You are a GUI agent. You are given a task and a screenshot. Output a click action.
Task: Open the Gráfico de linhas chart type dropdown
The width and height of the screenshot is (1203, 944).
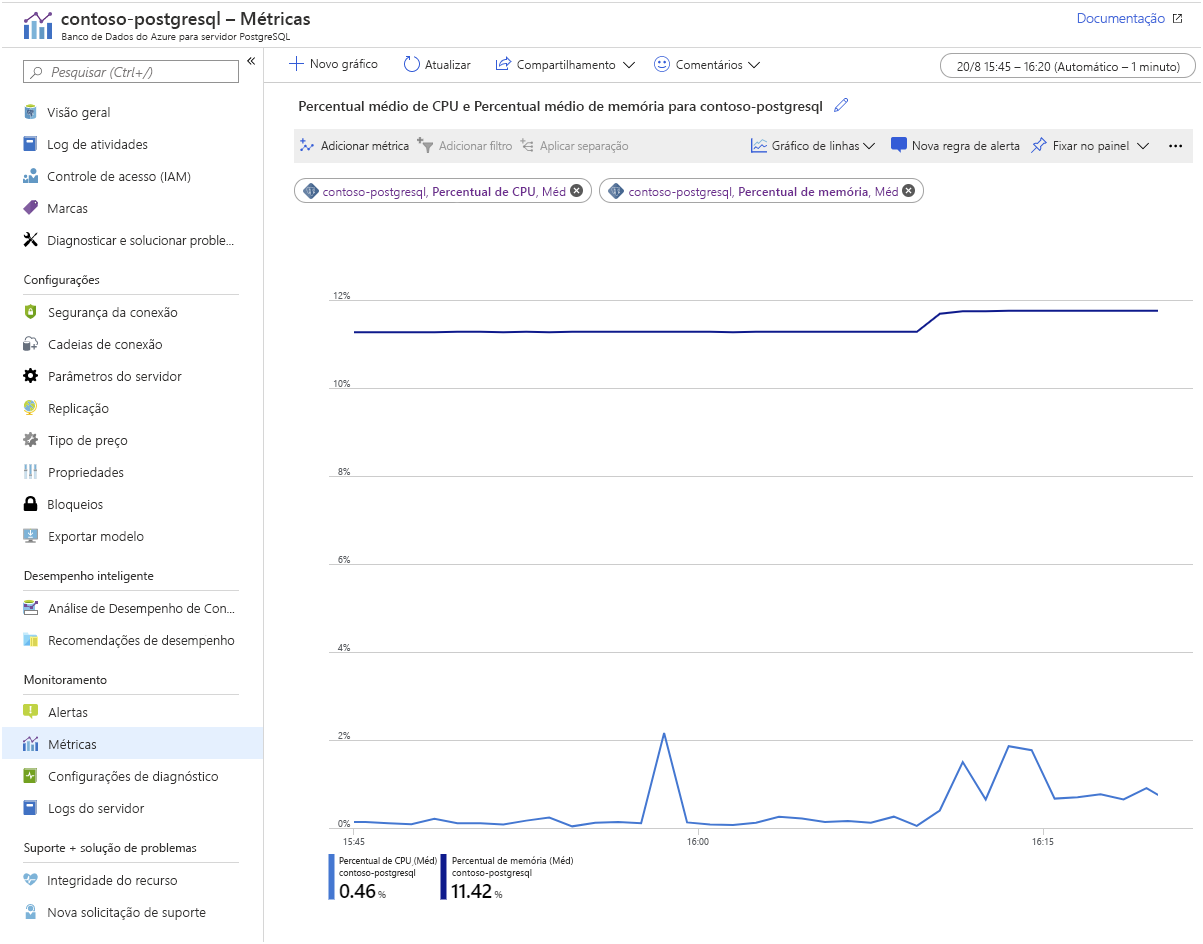(x=868, y=146)
